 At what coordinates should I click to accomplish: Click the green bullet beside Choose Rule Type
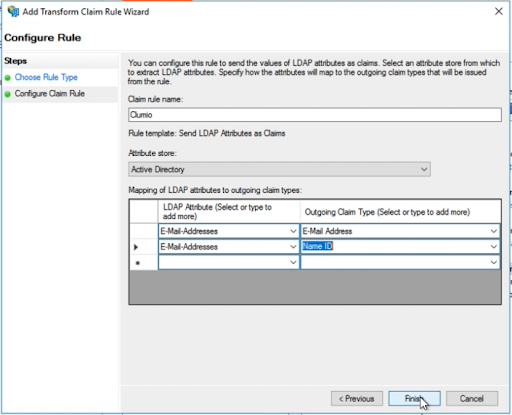8,78
